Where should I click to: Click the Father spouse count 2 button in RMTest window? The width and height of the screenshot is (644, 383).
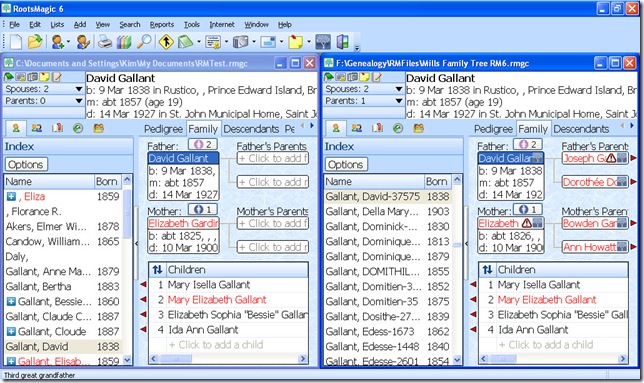202,144
